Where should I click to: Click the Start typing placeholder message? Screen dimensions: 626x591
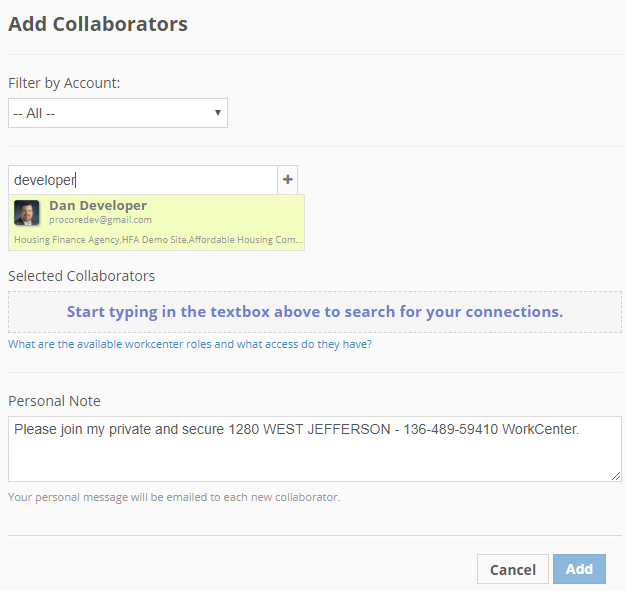315,312
